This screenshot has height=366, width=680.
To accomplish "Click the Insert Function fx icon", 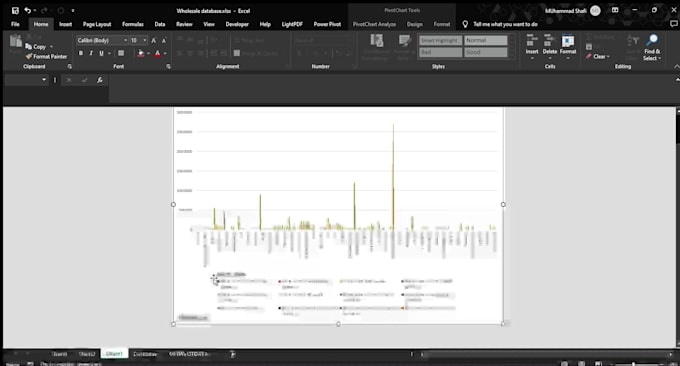I will (x=100, y=80).
